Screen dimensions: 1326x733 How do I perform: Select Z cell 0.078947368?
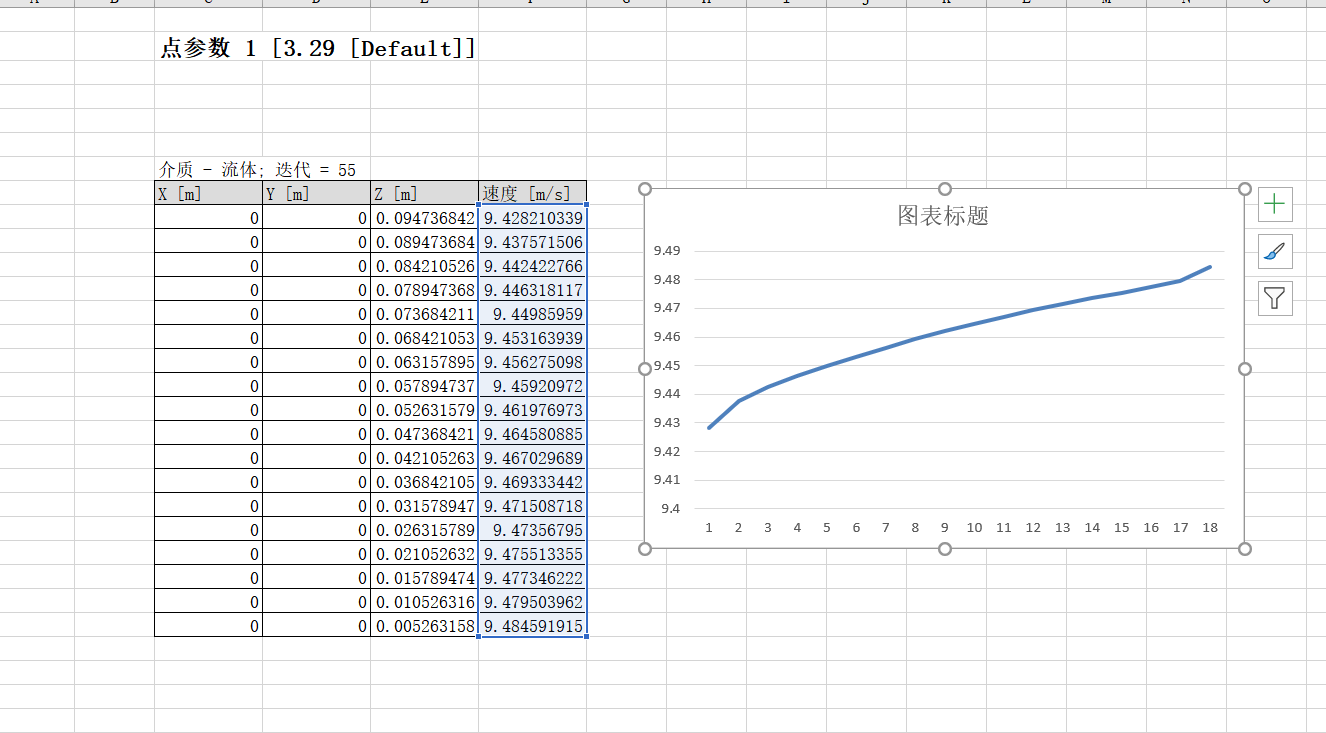coord(424,290)
